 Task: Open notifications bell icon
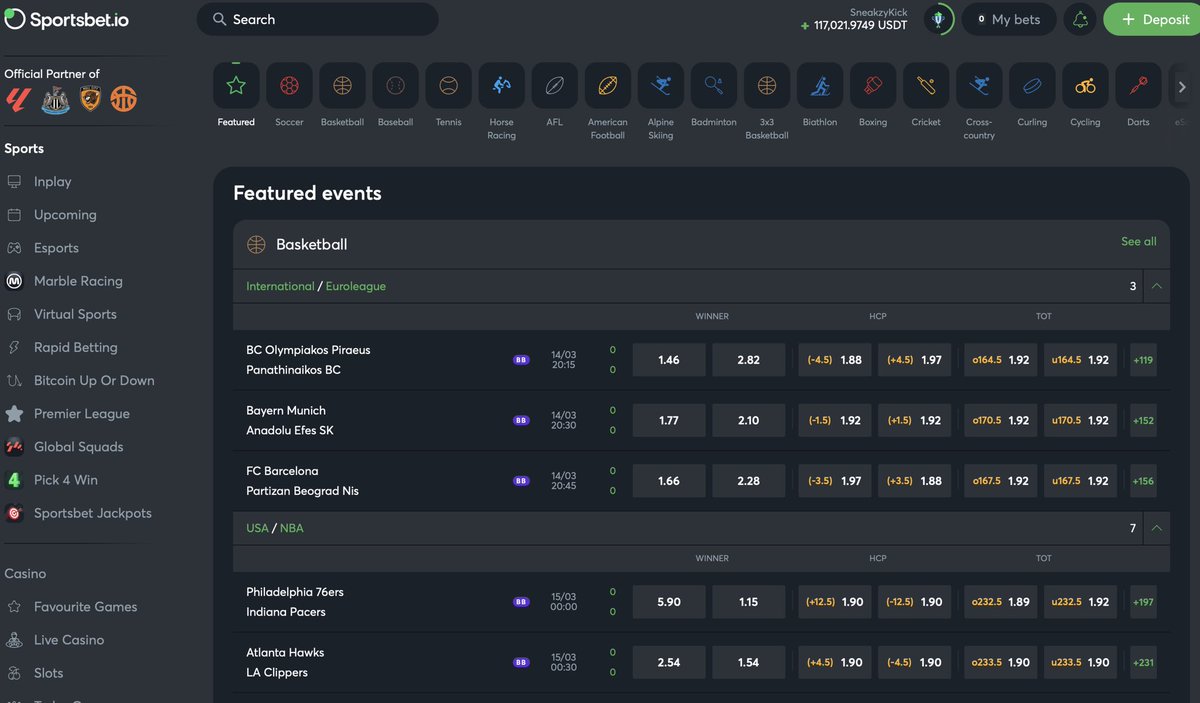pos(1080,19)
